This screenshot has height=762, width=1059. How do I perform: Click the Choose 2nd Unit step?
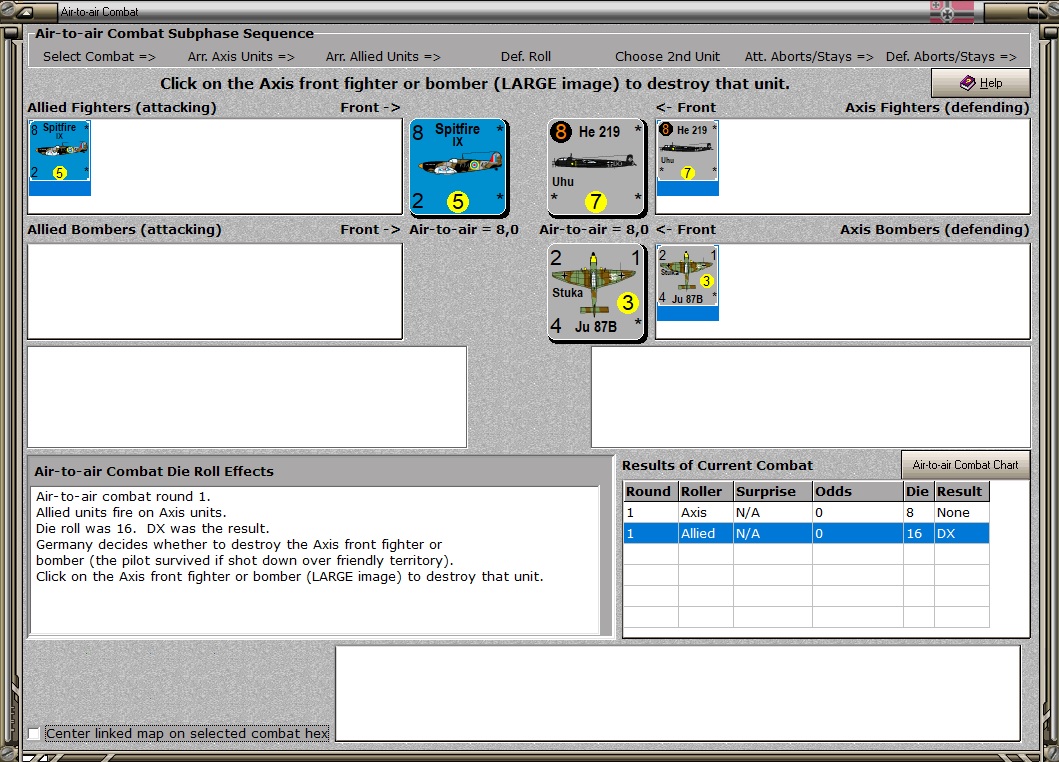(667, 57)
